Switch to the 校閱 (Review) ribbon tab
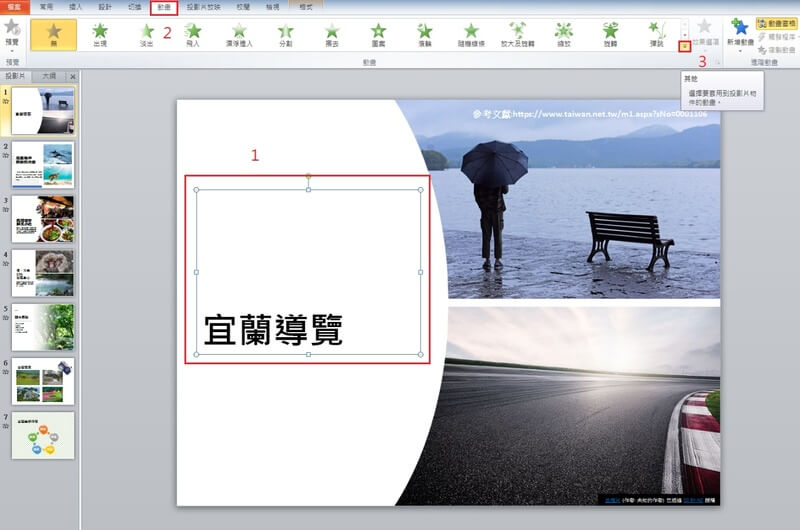This screenshot has height=530, width=800. click(243, 7)
